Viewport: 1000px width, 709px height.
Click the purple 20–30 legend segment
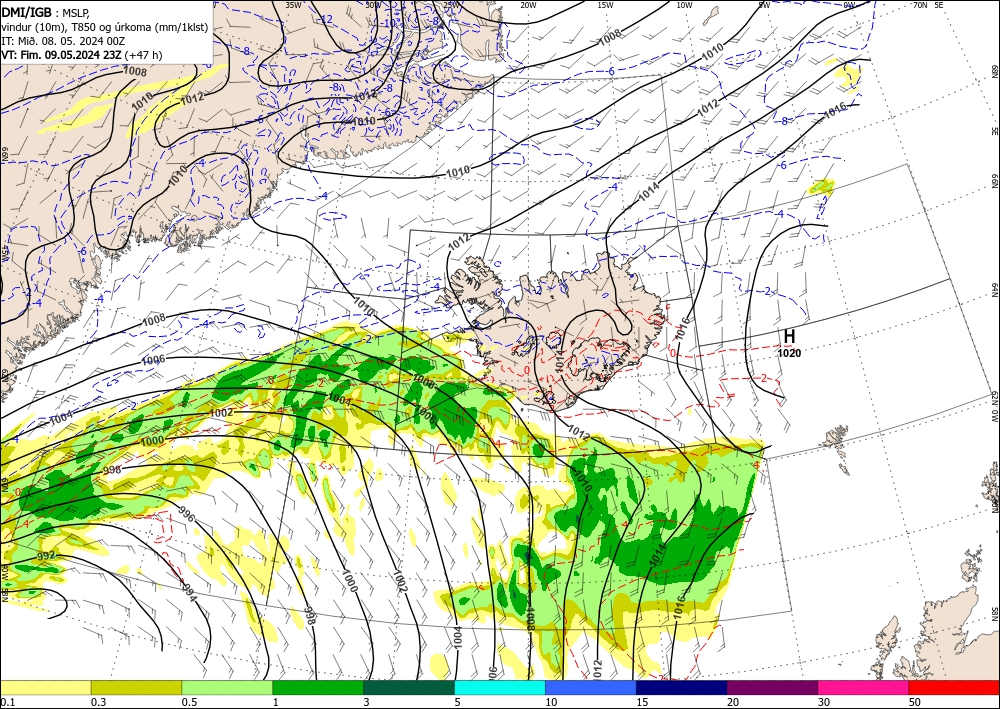772,688
